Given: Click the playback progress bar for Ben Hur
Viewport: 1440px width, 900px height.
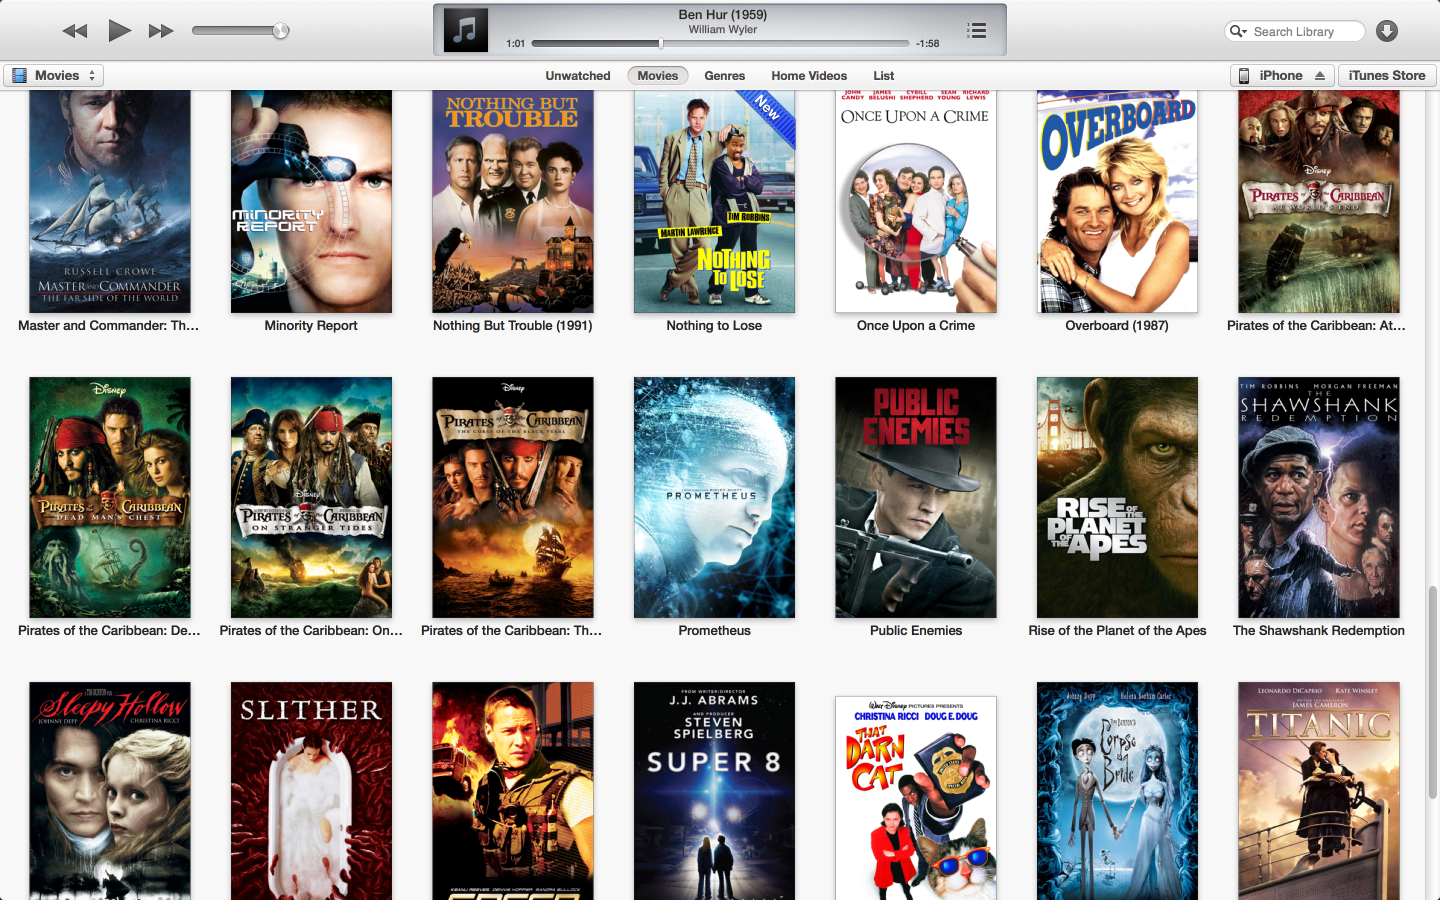Looking at the screenshot, I should click(x=720, y=44).
